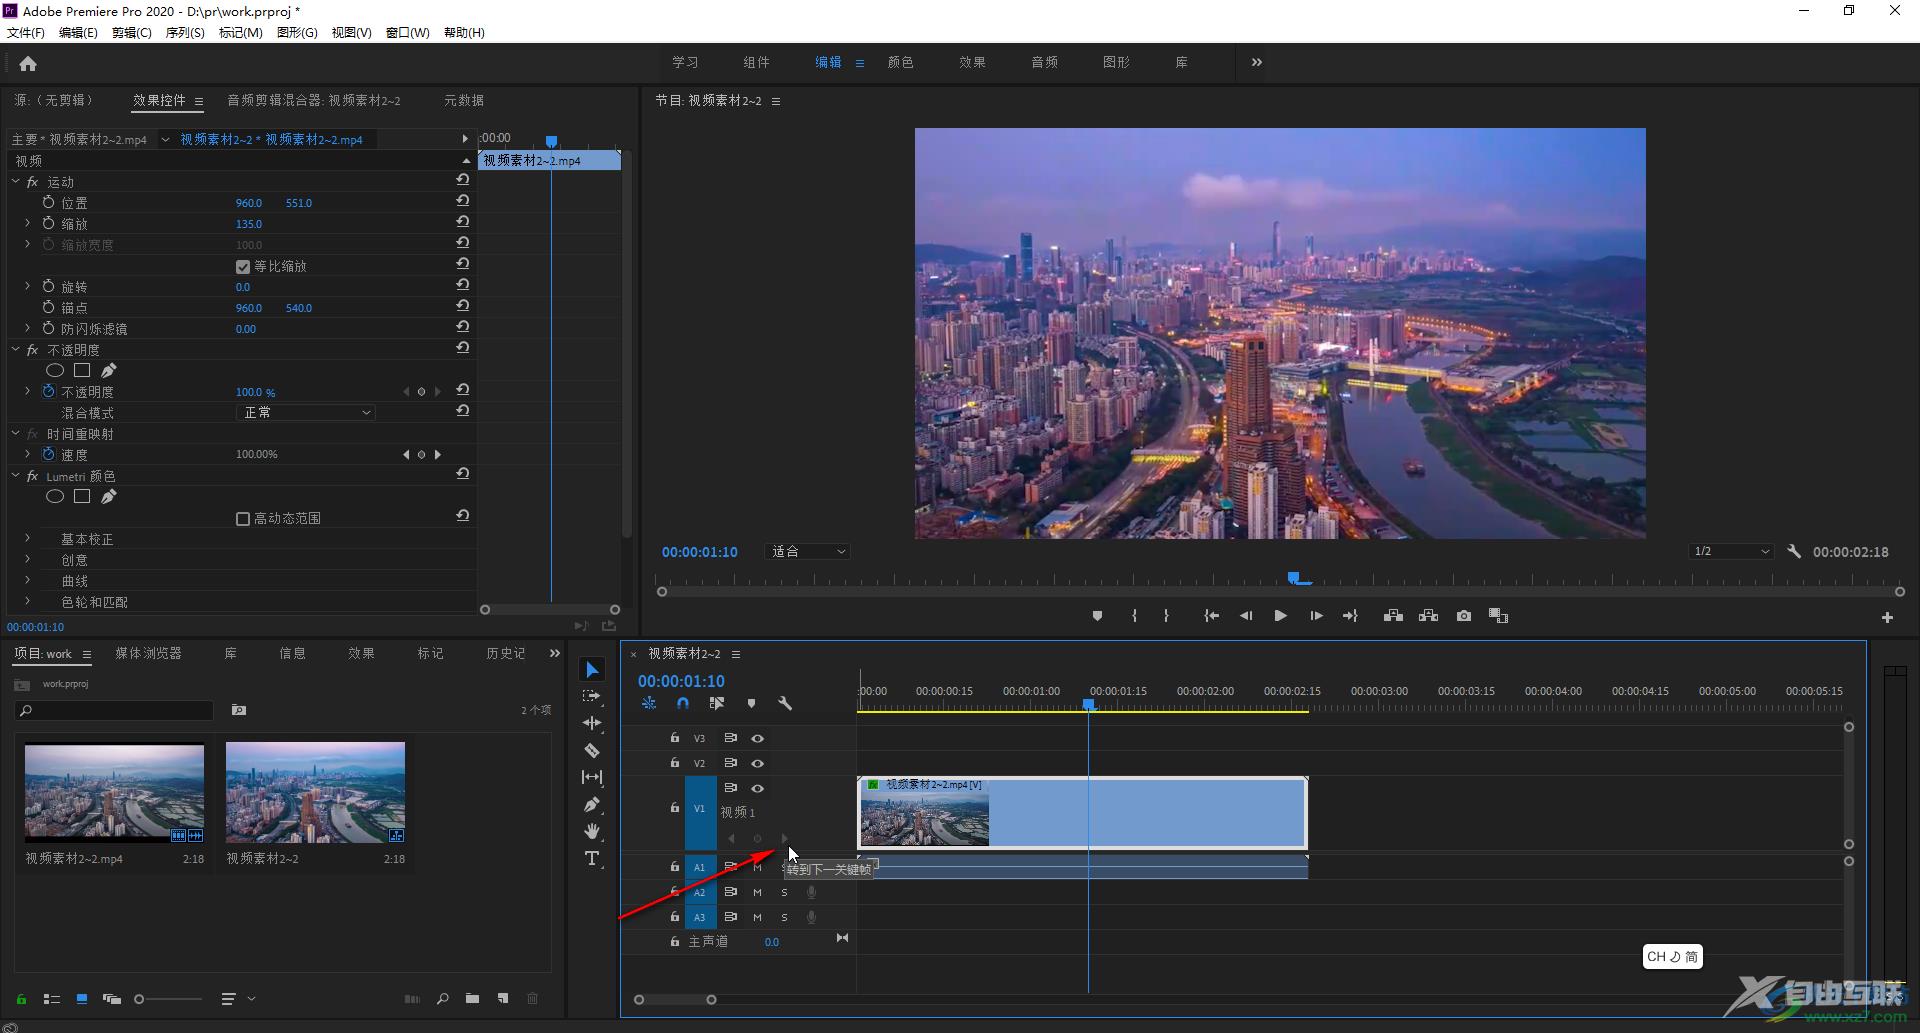Select 视频素材2~2 sequence thumbnail
1920x1033 pixels.
point(315,791)
